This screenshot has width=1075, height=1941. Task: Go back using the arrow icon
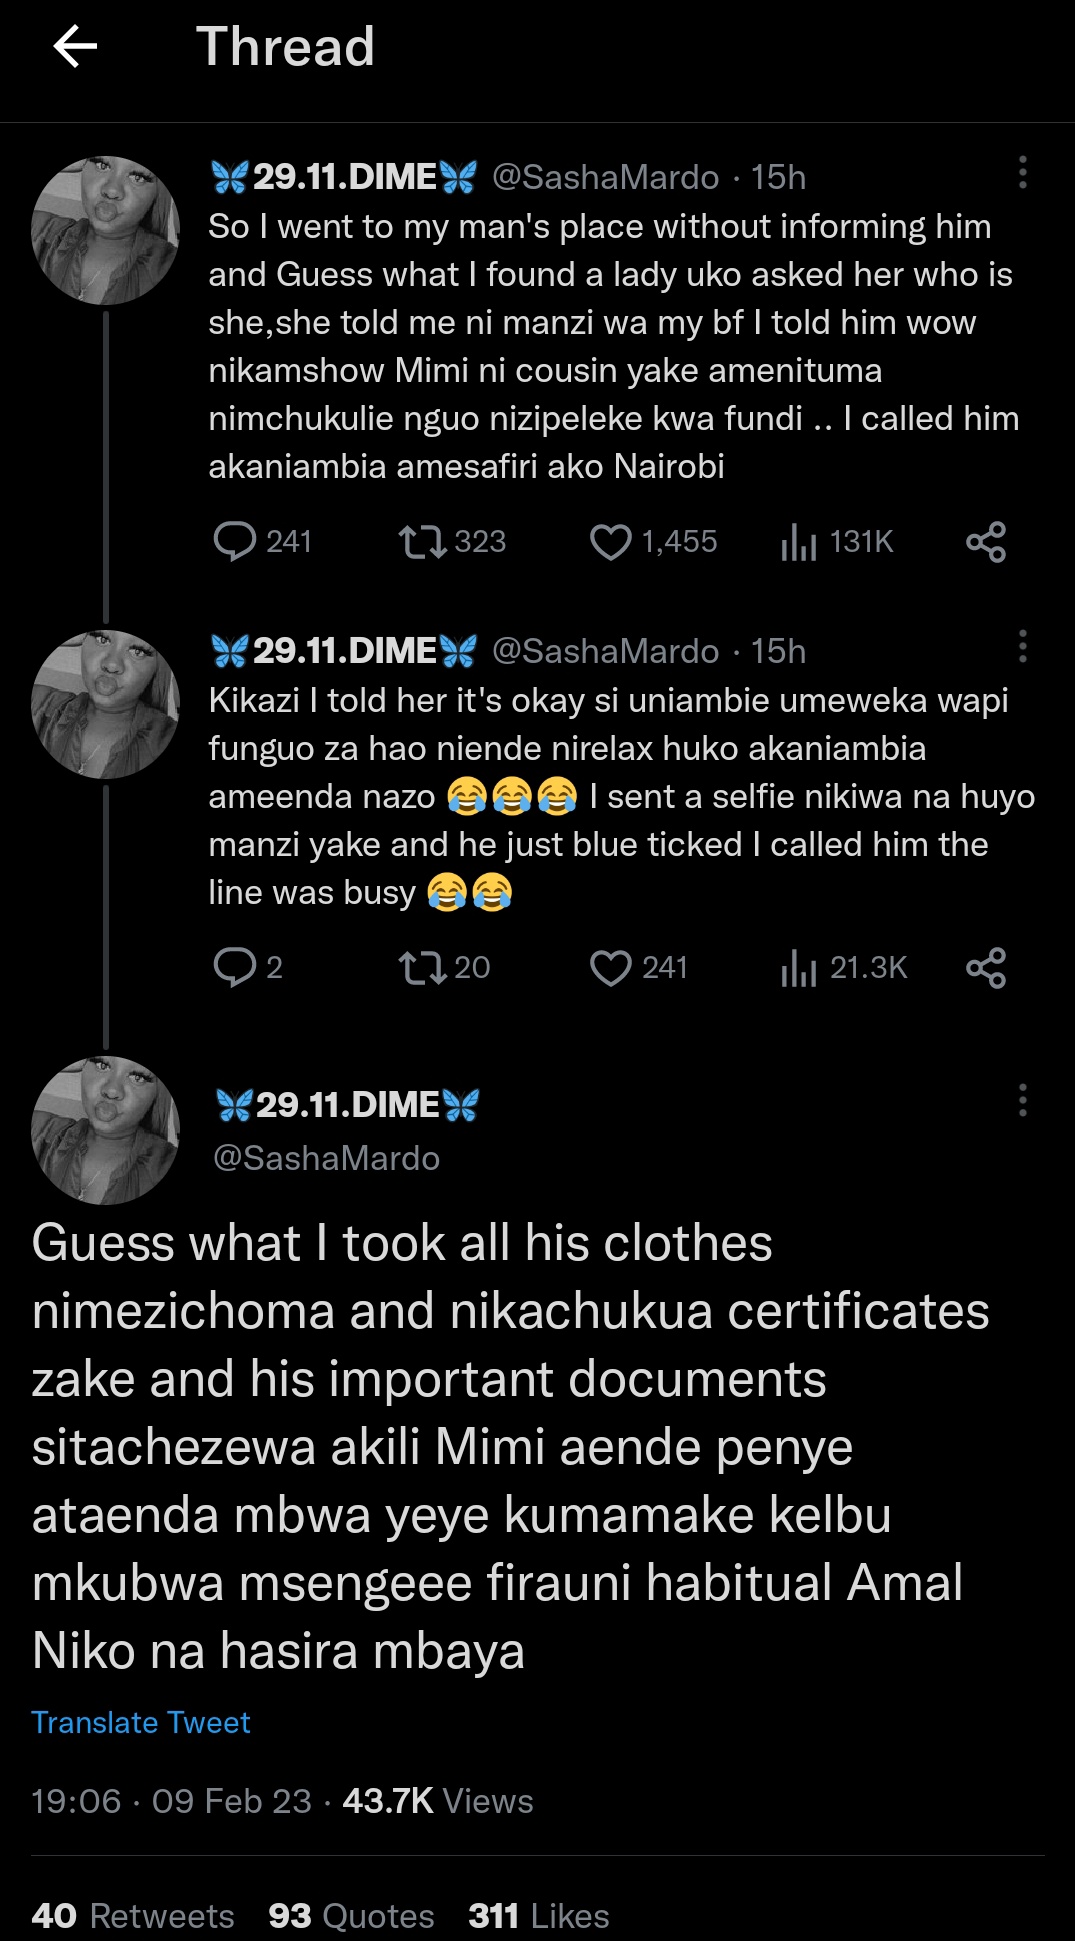point(75,46)
